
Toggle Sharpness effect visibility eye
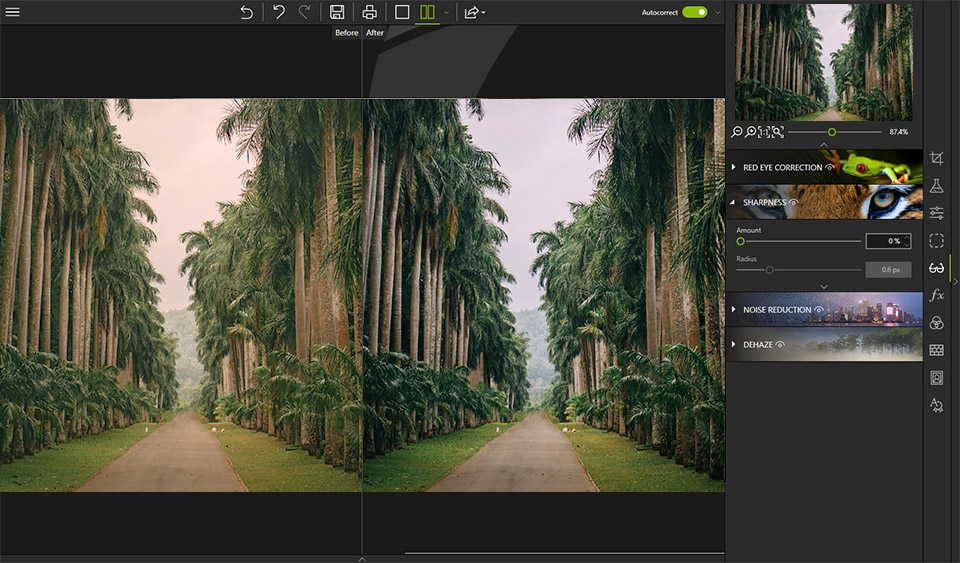coord(793,202)
